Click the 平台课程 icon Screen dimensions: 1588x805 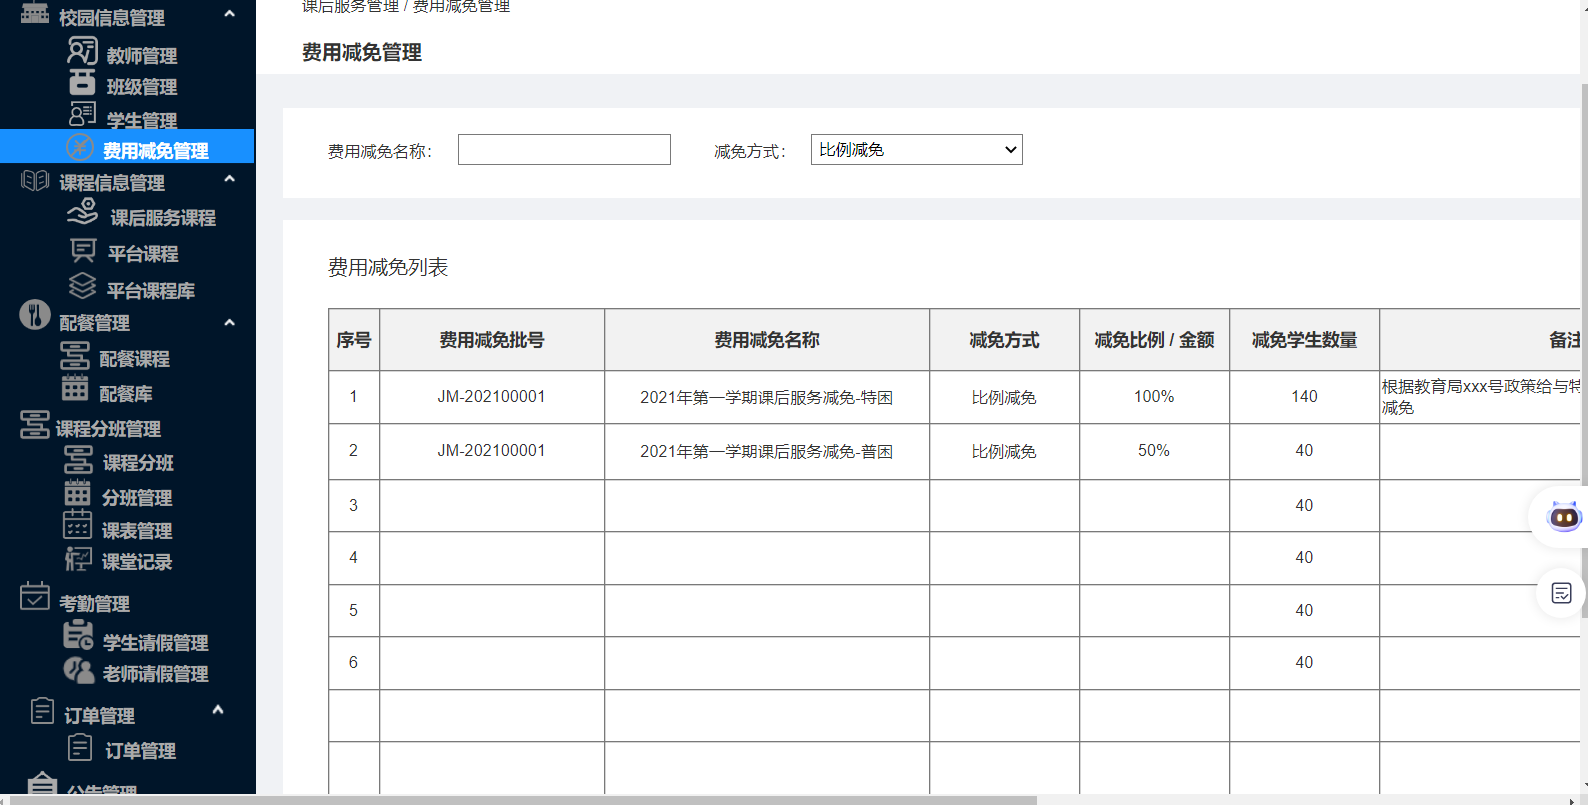83,250
